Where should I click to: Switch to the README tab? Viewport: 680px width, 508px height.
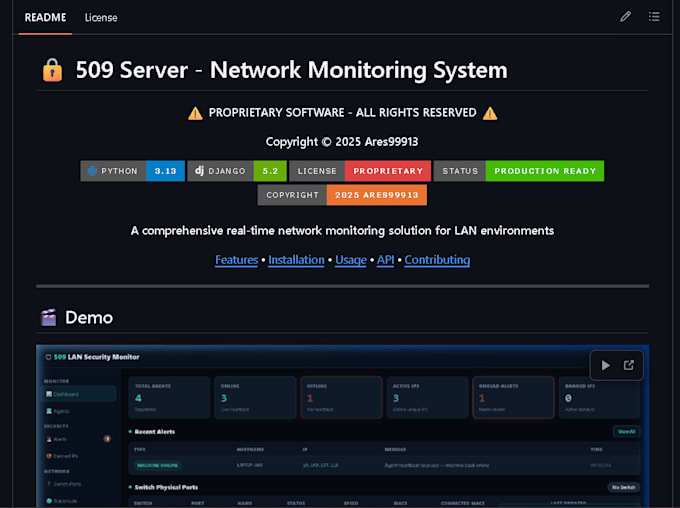coord(45,17)
